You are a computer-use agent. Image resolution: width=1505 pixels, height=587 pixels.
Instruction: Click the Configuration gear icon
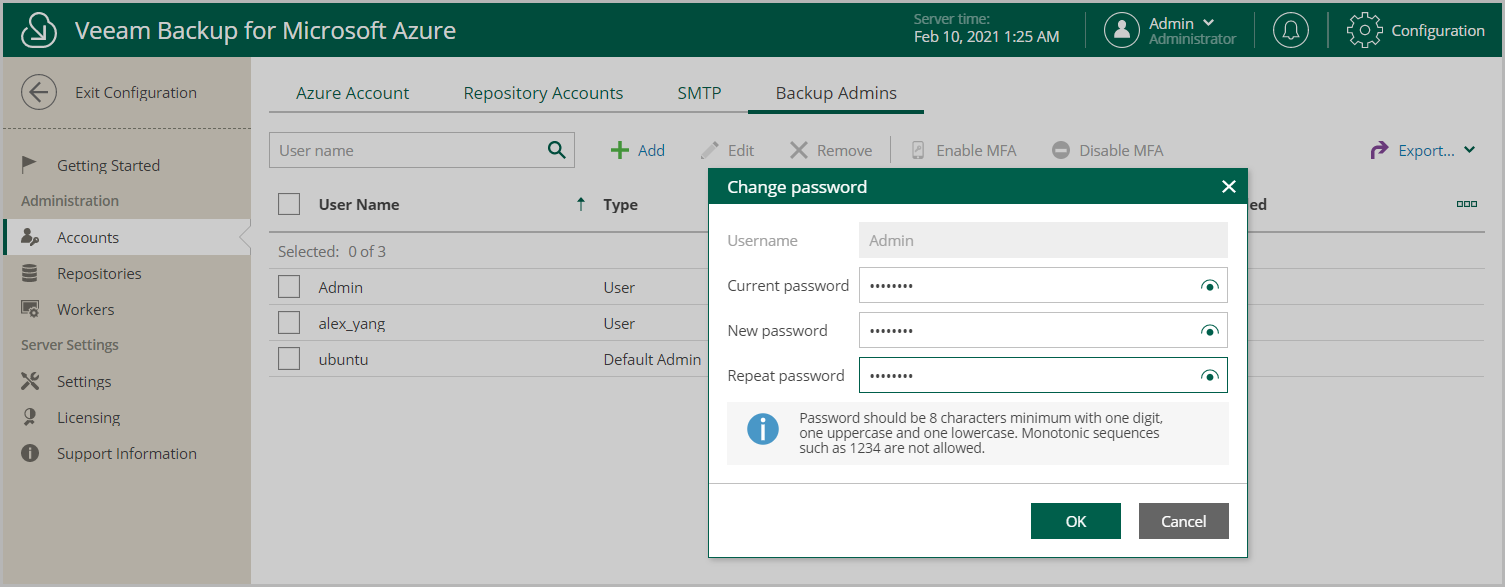1365,30
